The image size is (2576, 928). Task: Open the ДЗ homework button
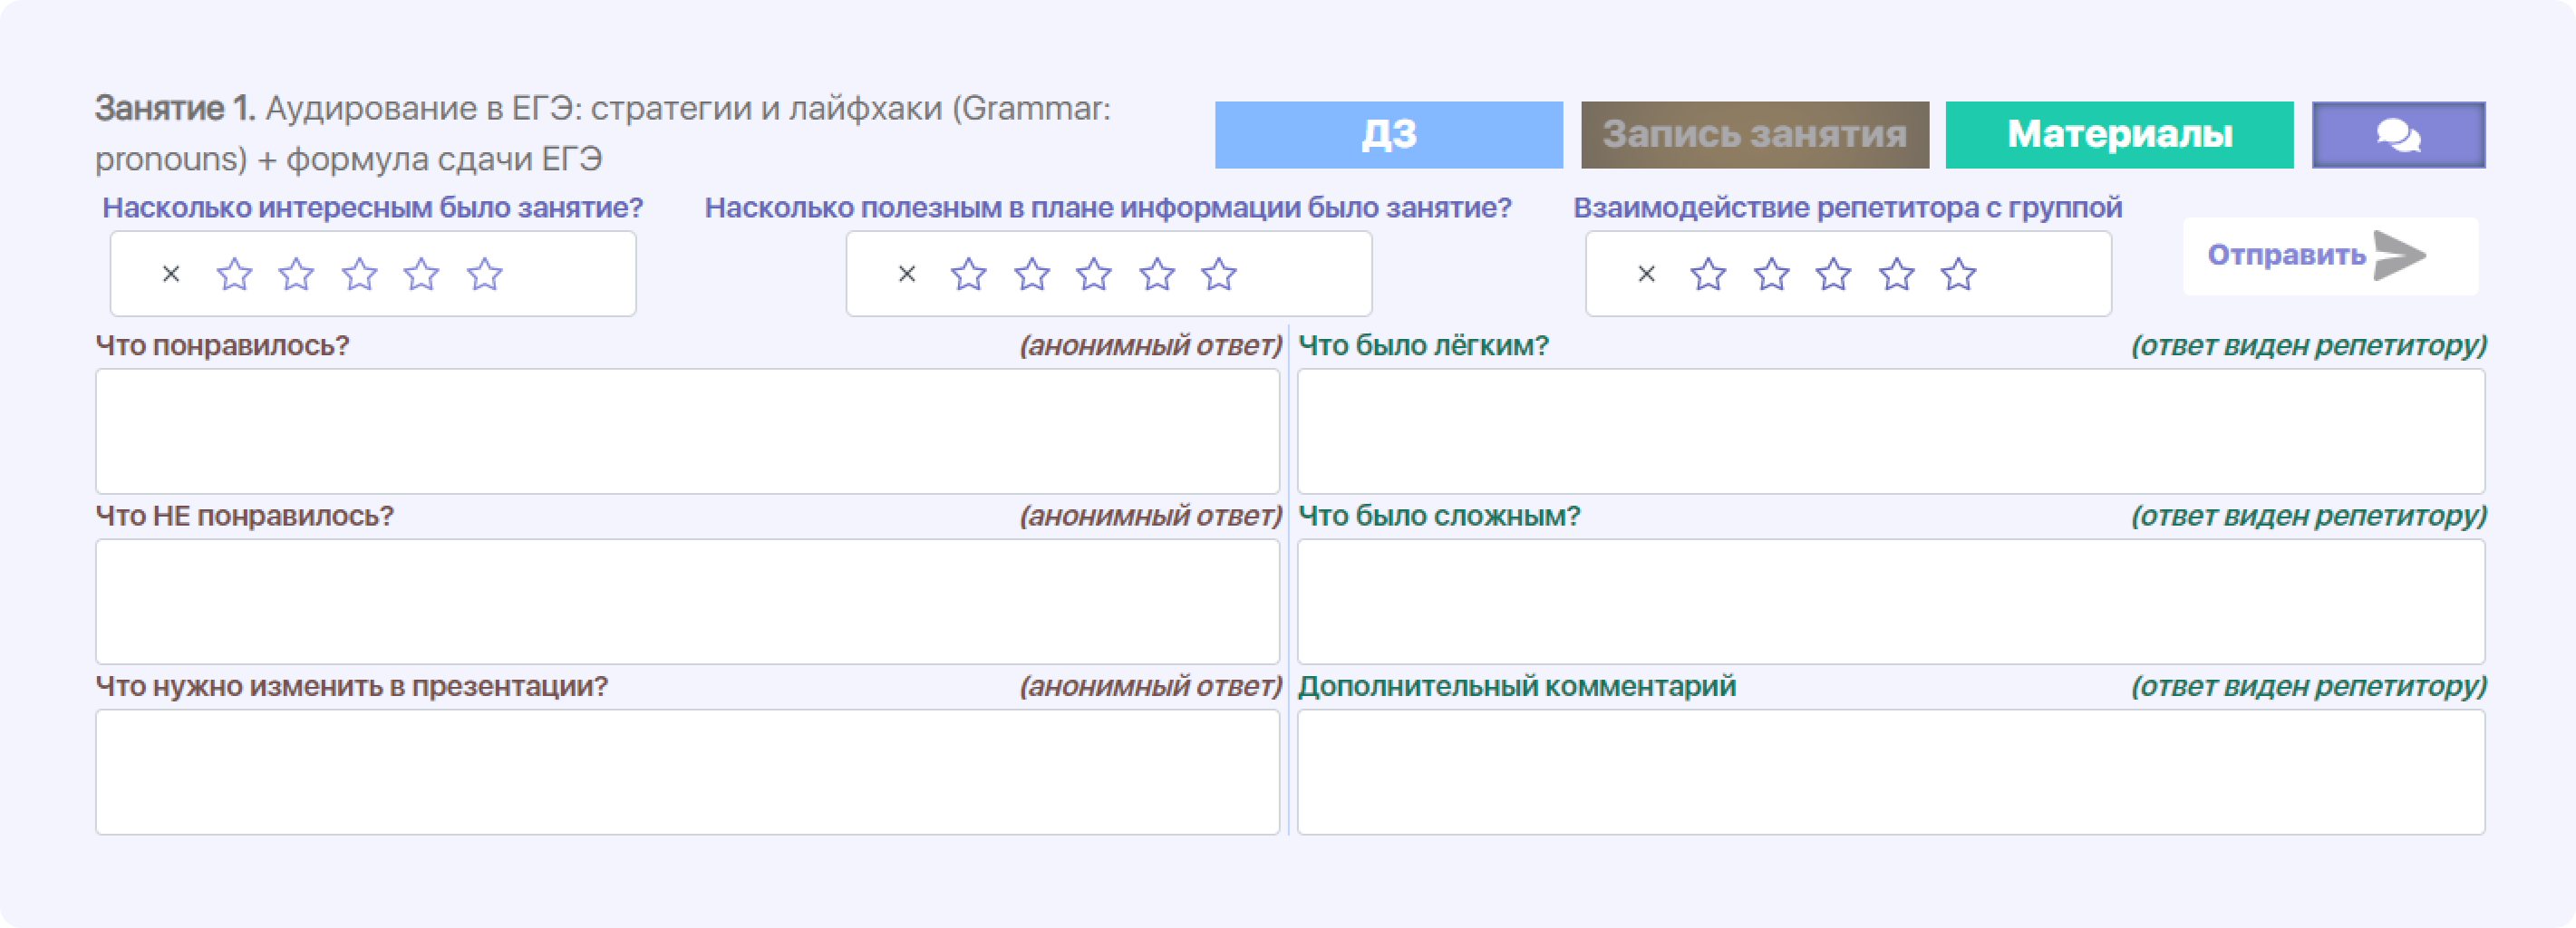pos(1388,135)
